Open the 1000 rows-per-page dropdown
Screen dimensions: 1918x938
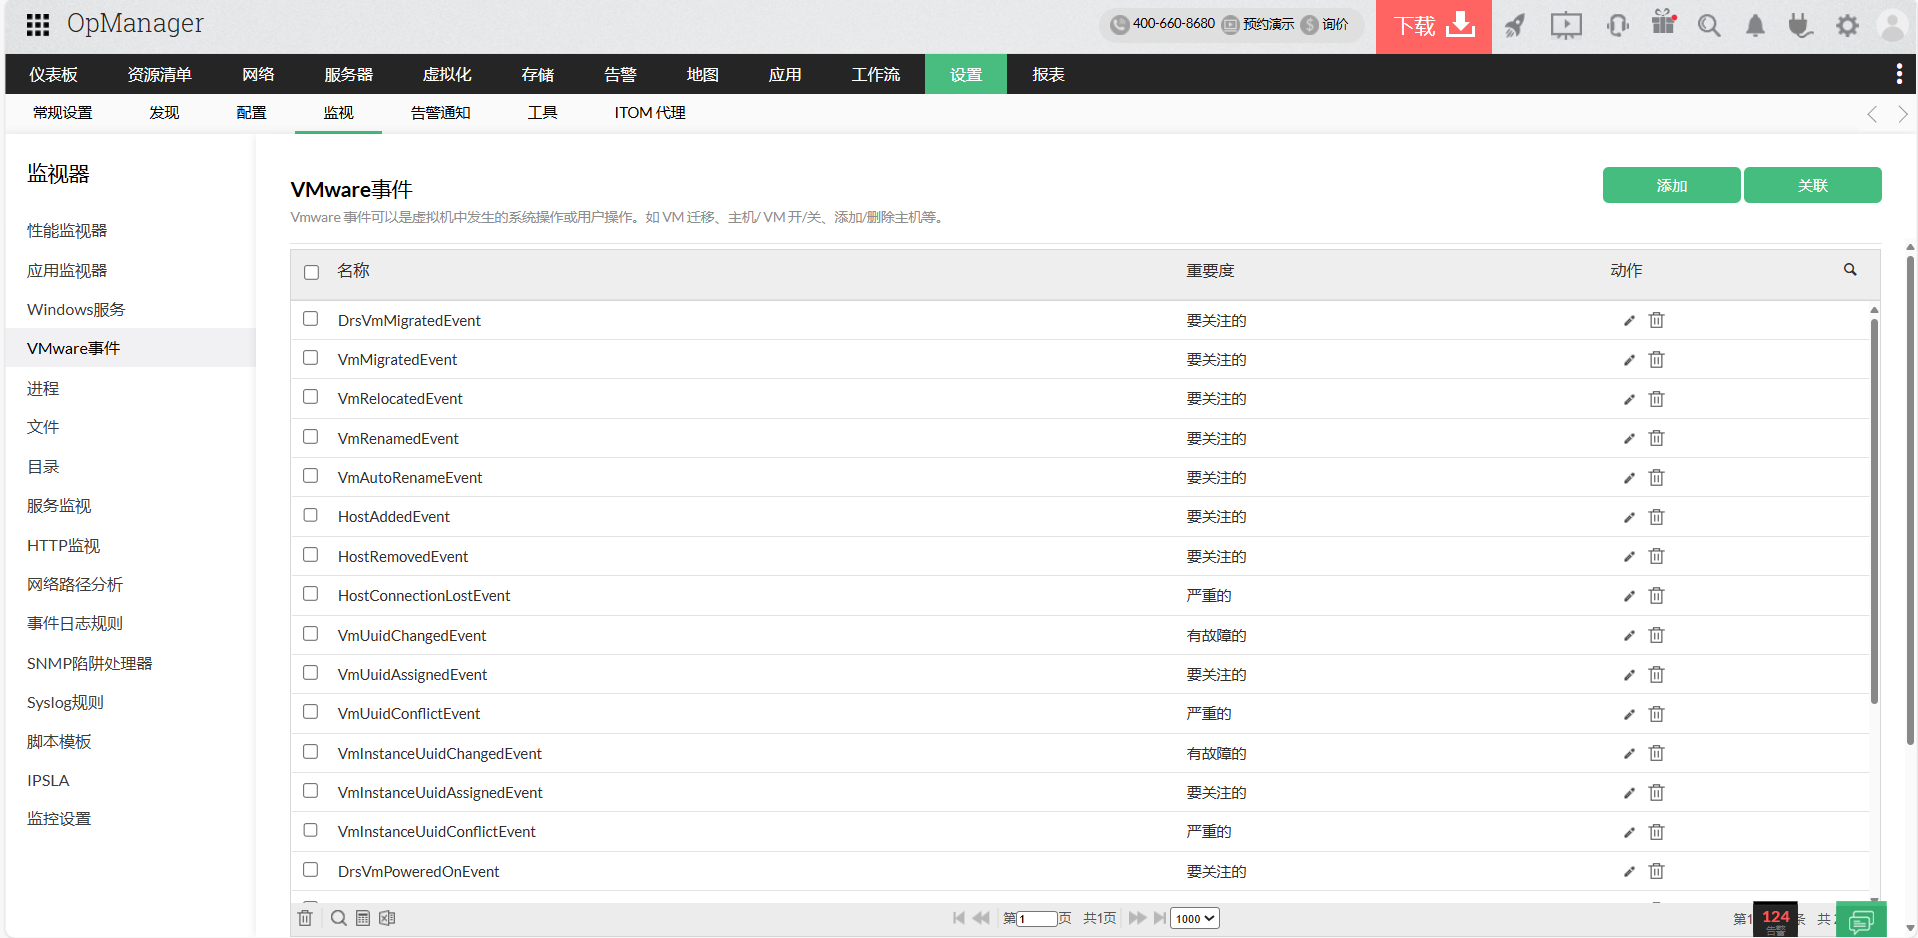coord(1195,918)
